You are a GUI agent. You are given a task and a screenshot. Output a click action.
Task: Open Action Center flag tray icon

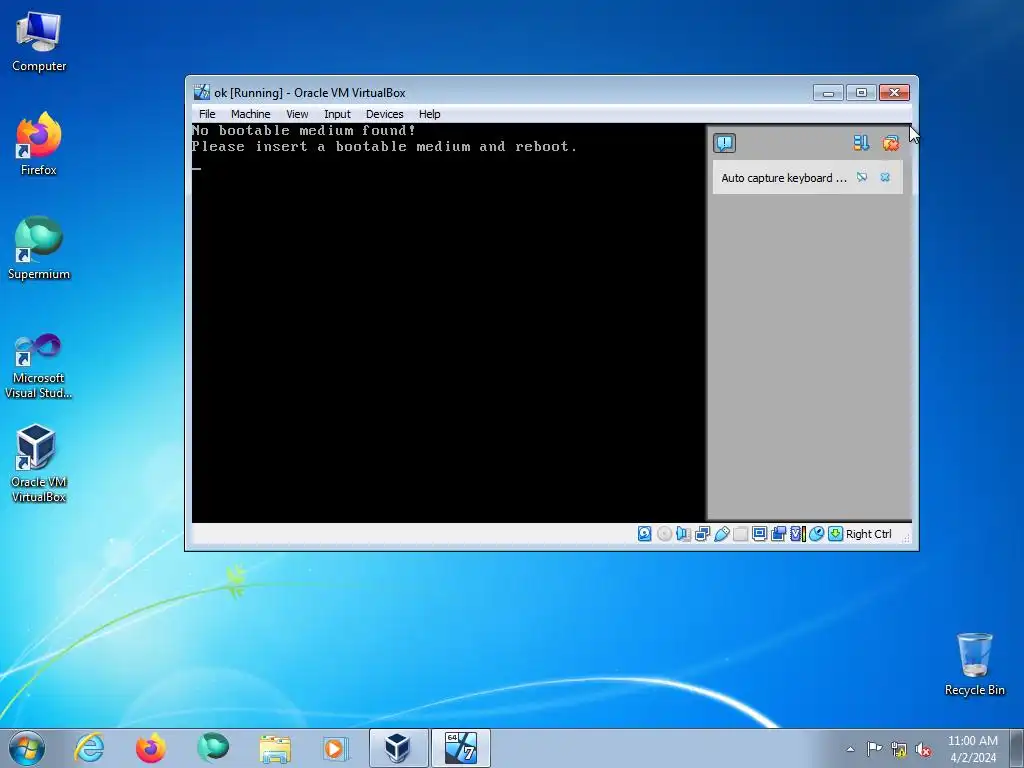click(x=874, y=748)
